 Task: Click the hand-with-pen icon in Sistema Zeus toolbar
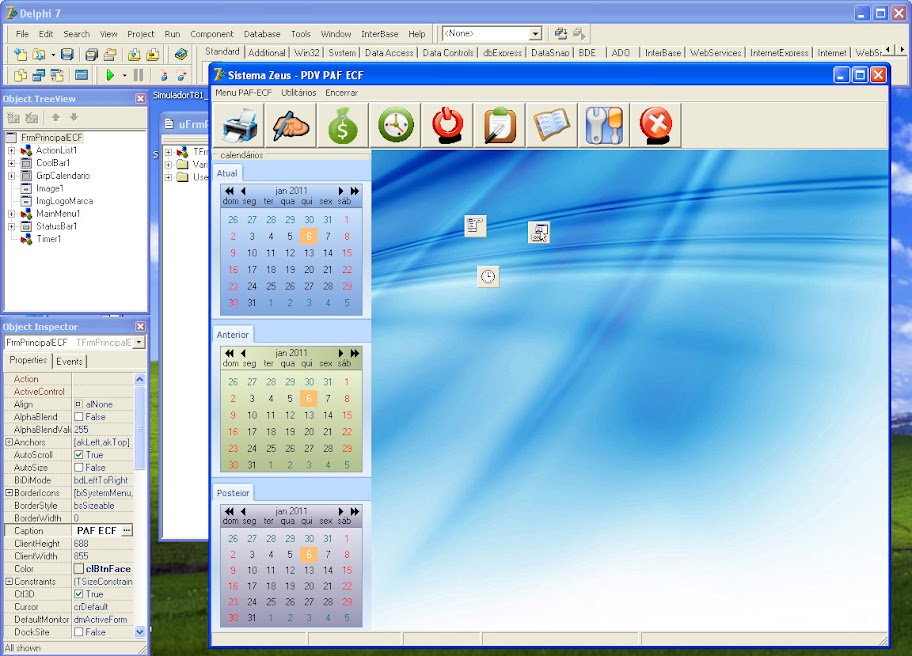(290, 125)
